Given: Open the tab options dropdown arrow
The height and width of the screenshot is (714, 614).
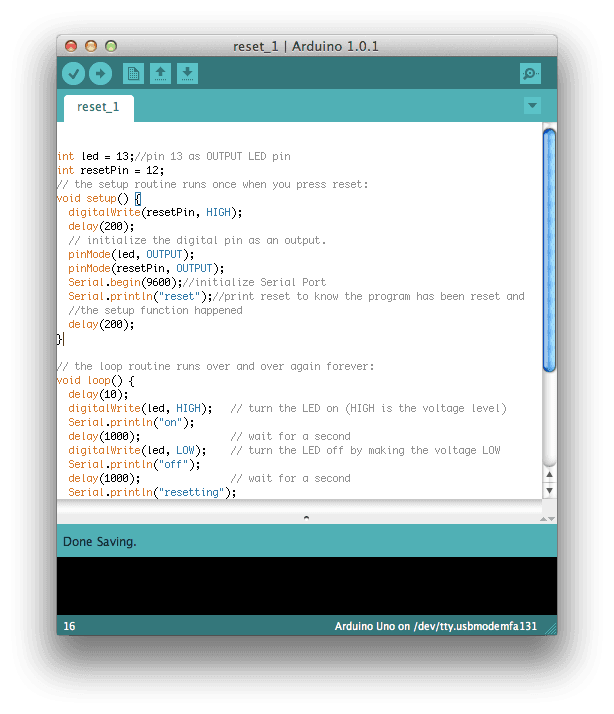Looking at the screenshot, I should pos(532,106).
